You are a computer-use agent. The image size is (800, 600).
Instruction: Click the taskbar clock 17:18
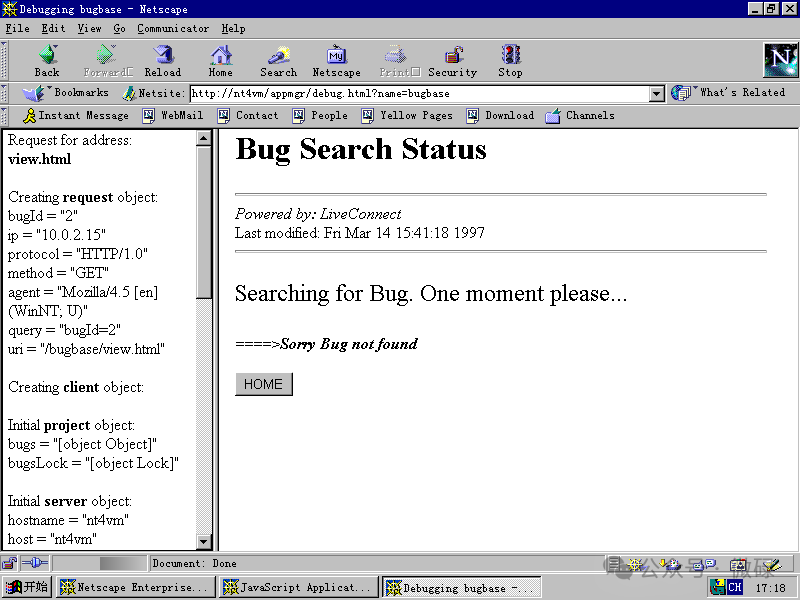tap(770, 588)
